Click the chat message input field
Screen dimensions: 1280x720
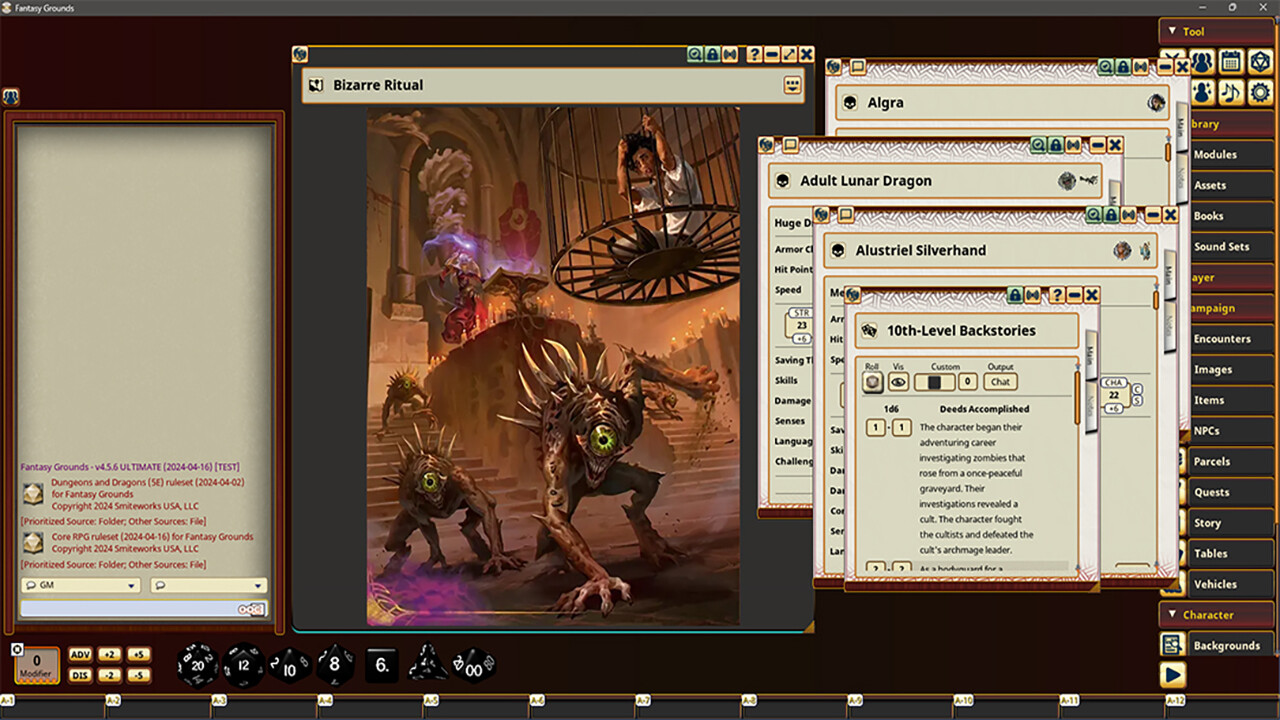(x=130, y=609)
